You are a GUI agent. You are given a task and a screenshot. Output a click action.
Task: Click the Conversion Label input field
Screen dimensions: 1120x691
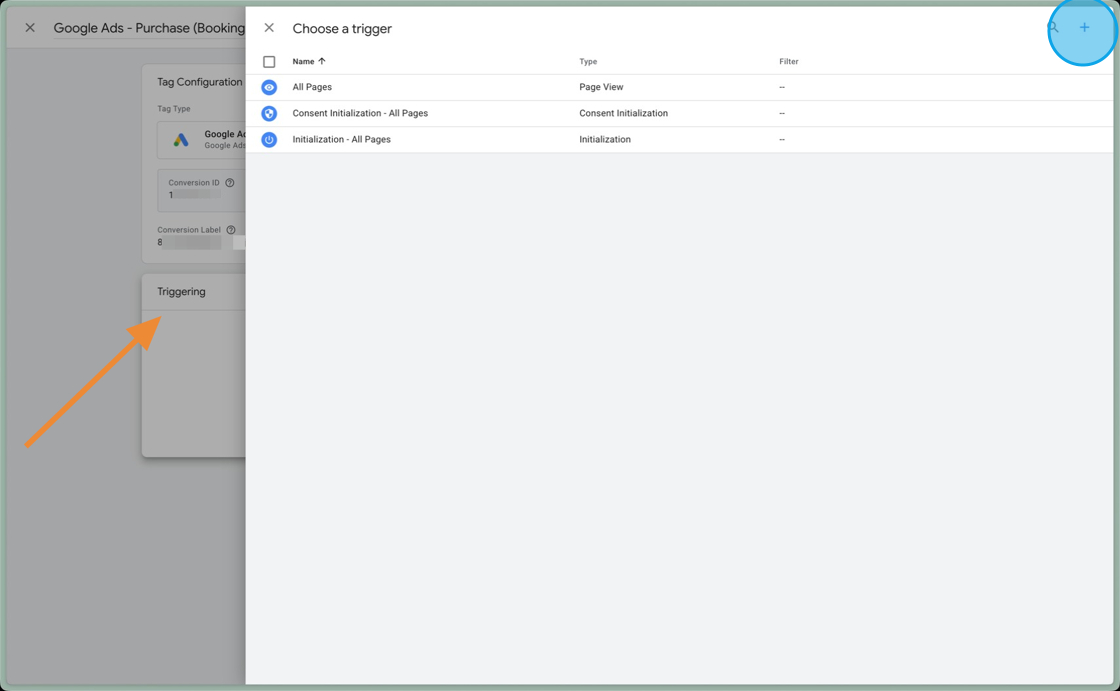[190, 243]
